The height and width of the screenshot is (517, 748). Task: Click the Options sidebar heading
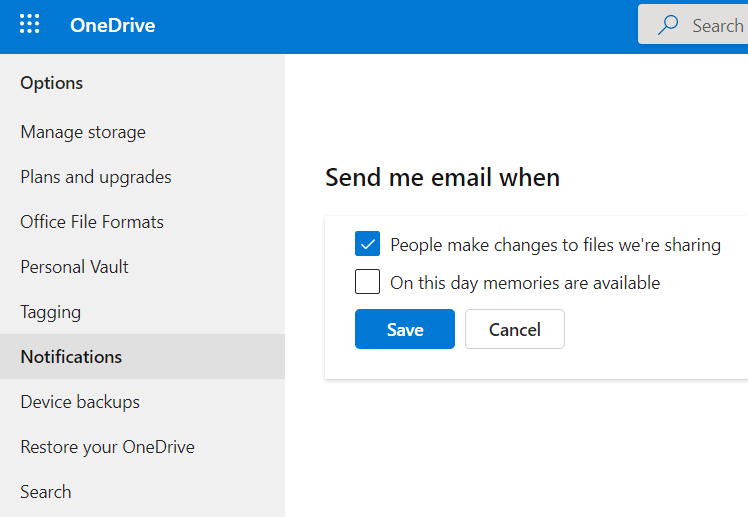click(52, 83)
